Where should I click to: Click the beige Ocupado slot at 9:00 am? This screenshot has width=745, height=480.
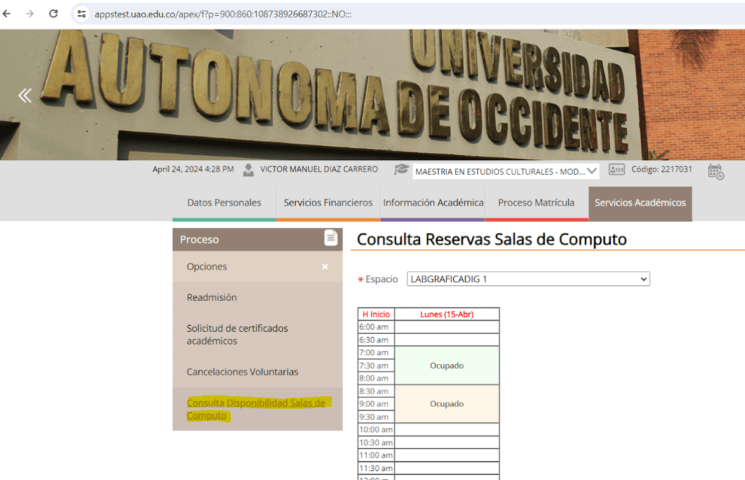[x=447, y=403]
